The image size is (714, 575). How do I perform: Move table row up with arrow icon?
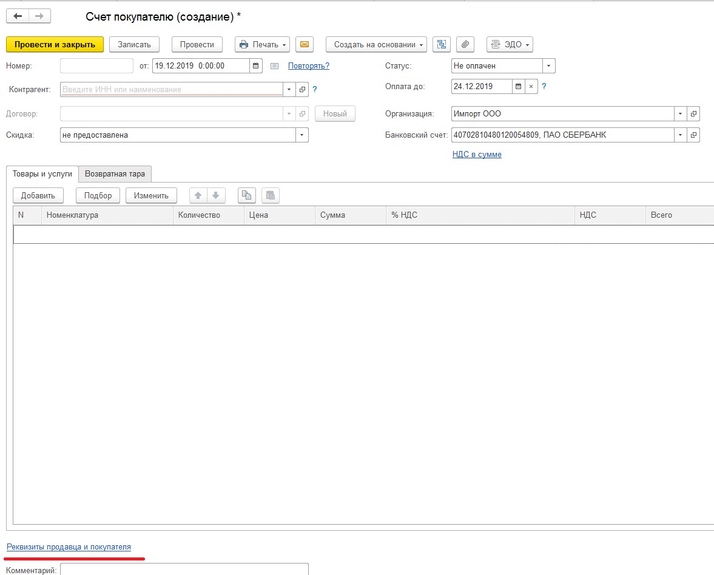[198, 195]
